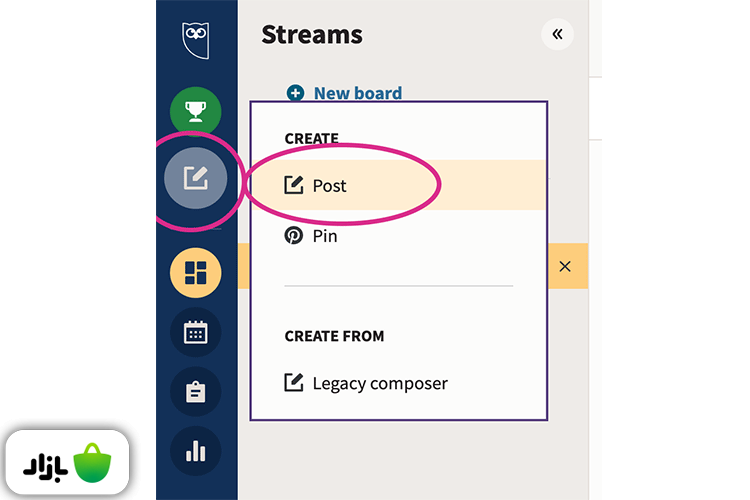Open the Streams dashboard icon
The height and width of the screenshot is (500, 750).
[196, 272]
